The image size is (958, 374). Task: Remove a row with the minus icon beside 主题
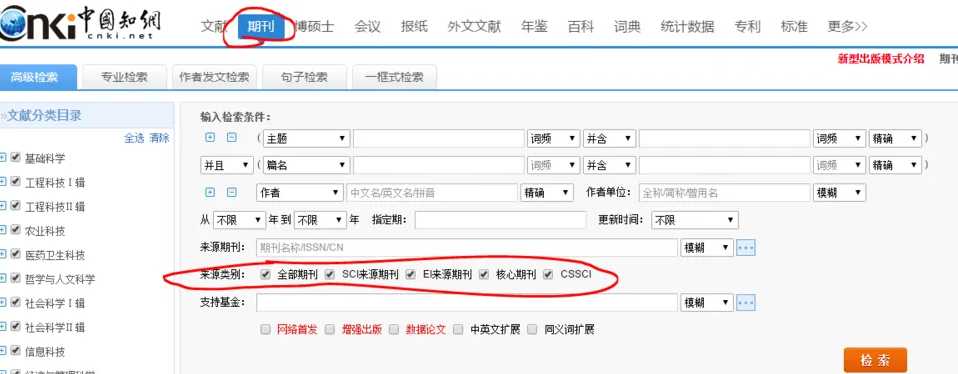[232, 138]
